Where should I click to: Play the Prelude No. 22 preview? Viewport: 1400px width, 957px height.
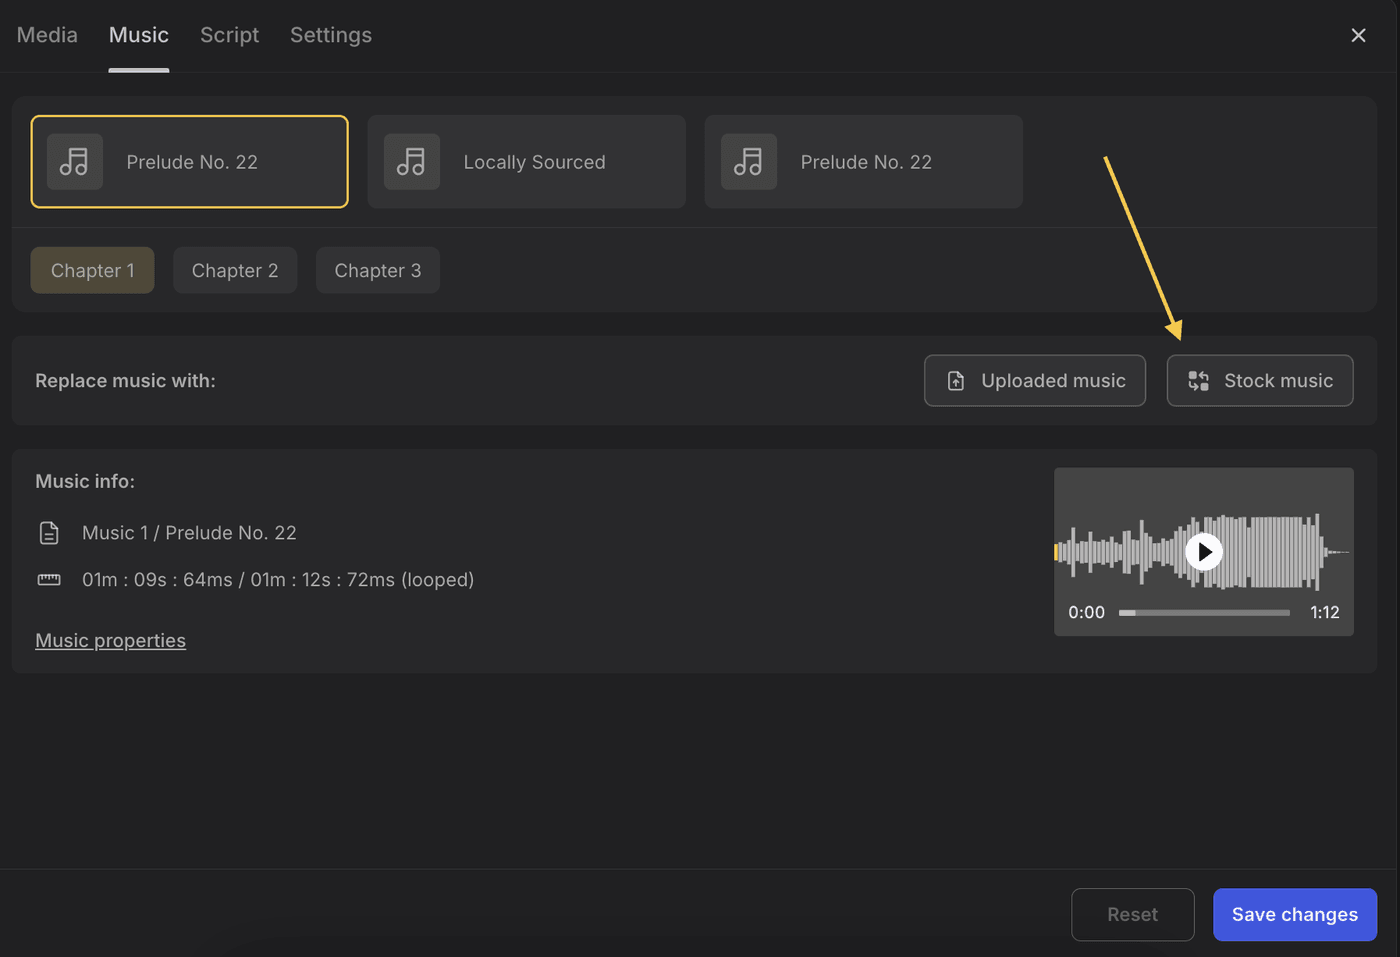point(1204,552)
